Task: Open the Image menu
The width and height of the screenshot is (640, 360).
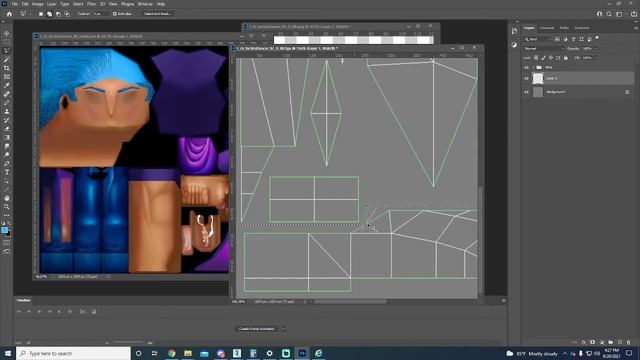Action: [x=38, y=4]
